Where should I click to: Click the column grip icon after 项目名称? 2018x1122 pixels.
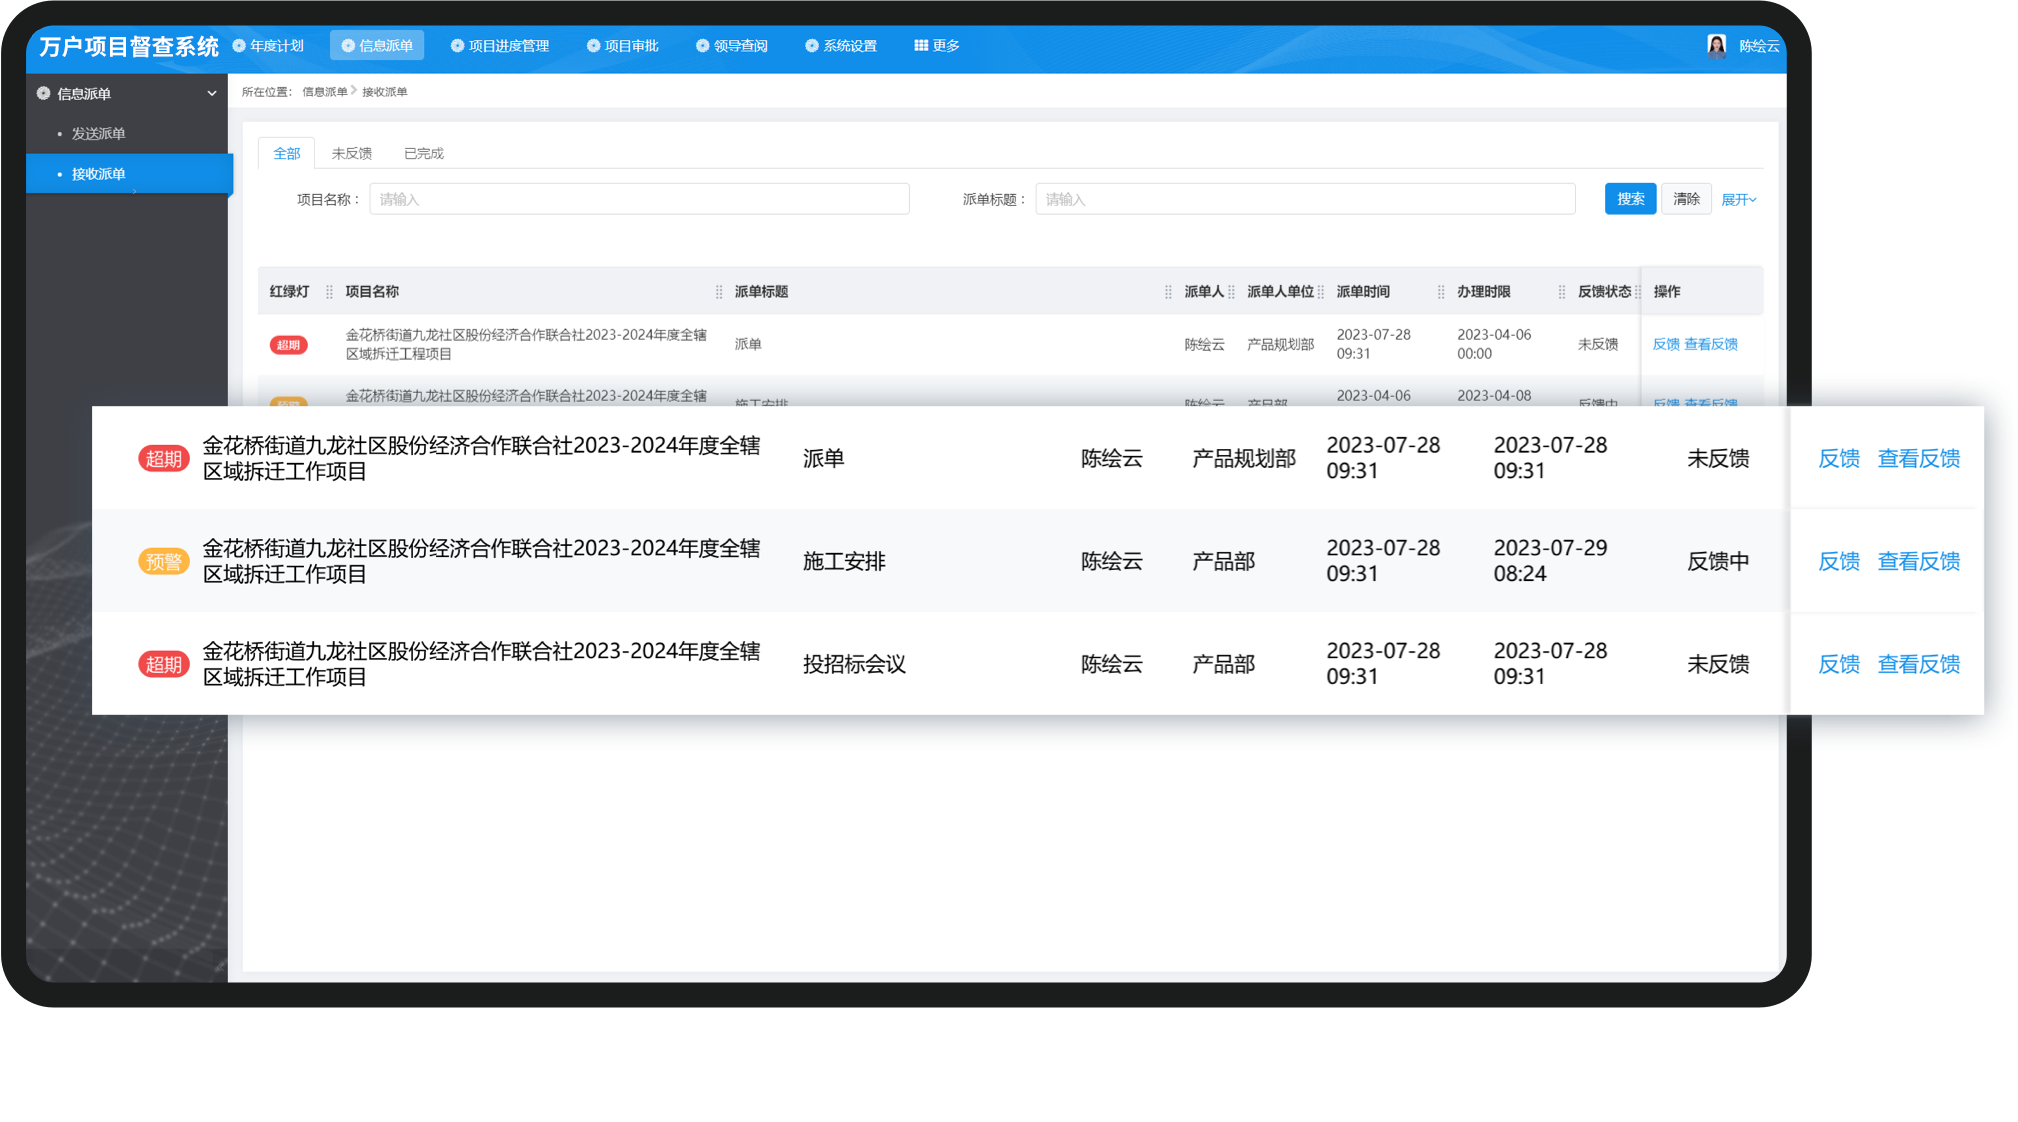tap(719, 292)
